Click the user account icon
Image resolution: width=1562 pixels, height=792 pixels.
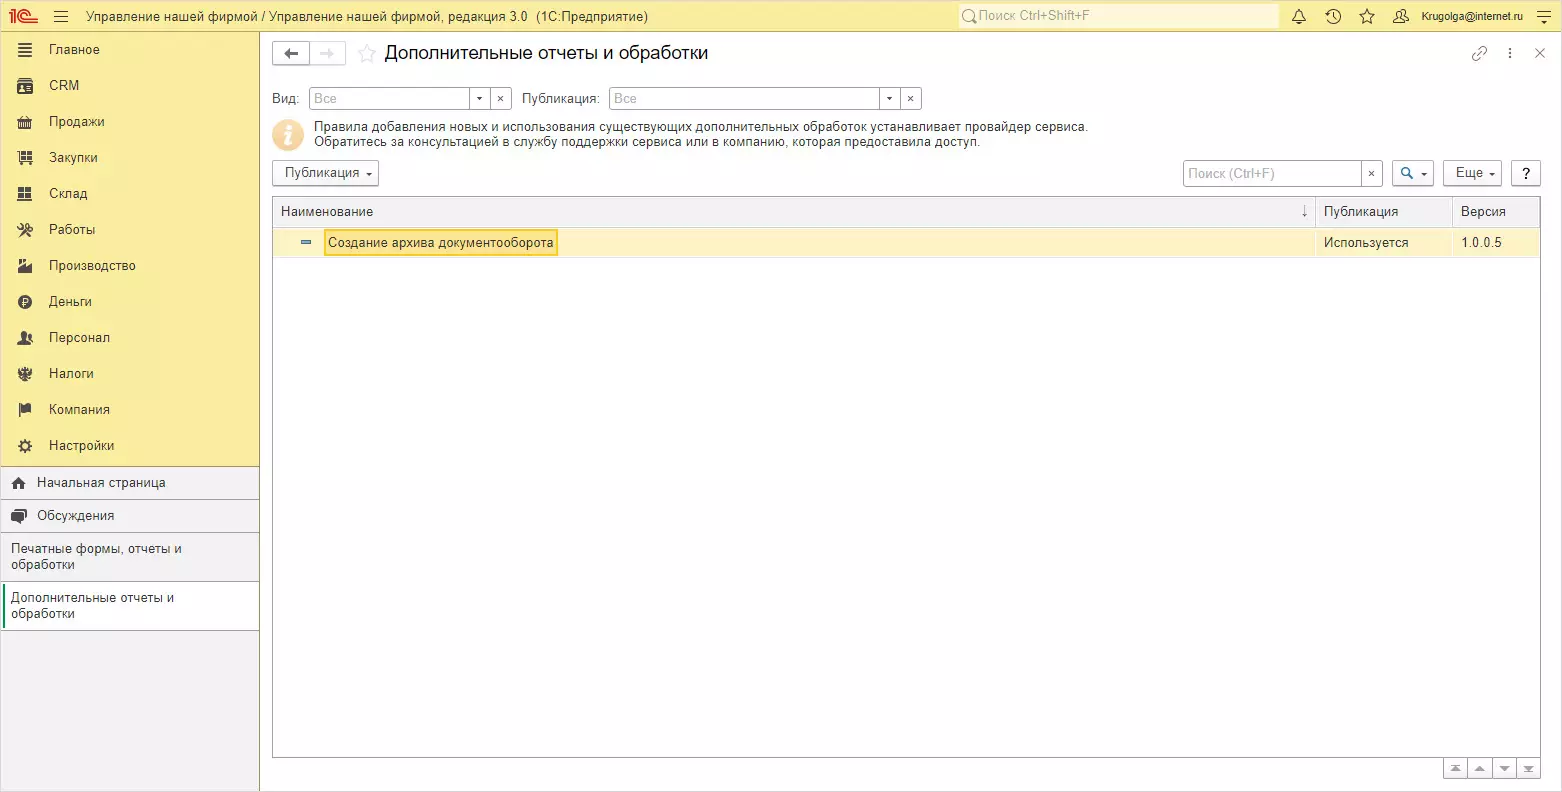coord(1401,16)
